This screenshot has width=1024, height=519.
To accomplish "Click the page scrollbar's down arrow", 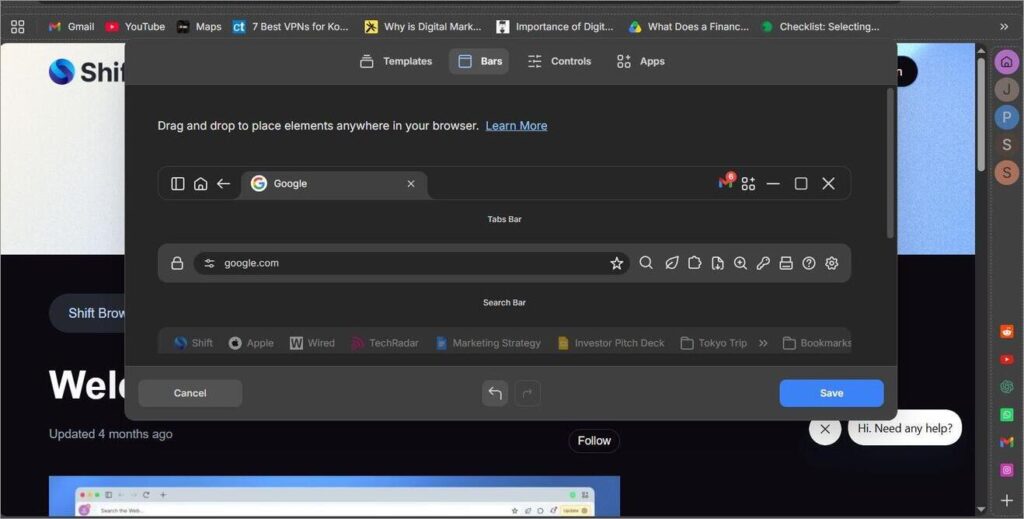I will 981,509.
